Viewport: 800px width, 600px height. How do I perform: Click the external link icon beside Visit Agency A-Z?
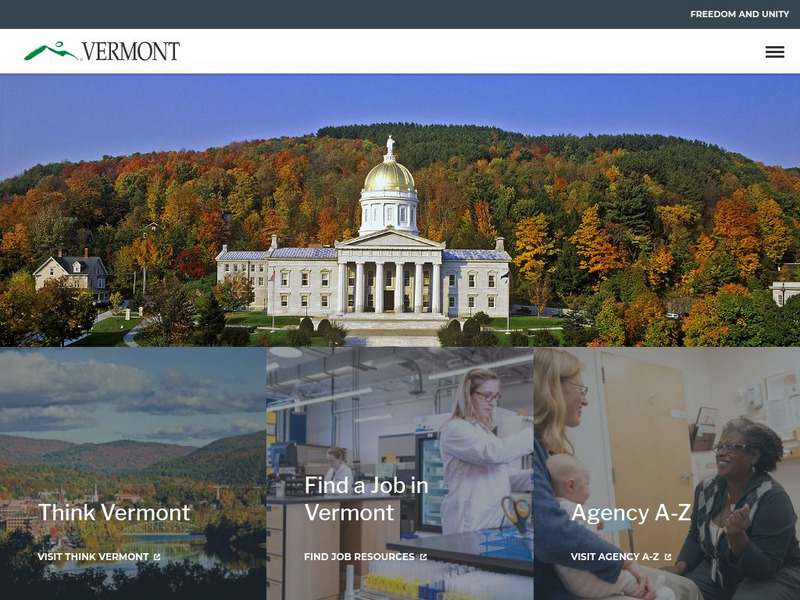(668, 557)
